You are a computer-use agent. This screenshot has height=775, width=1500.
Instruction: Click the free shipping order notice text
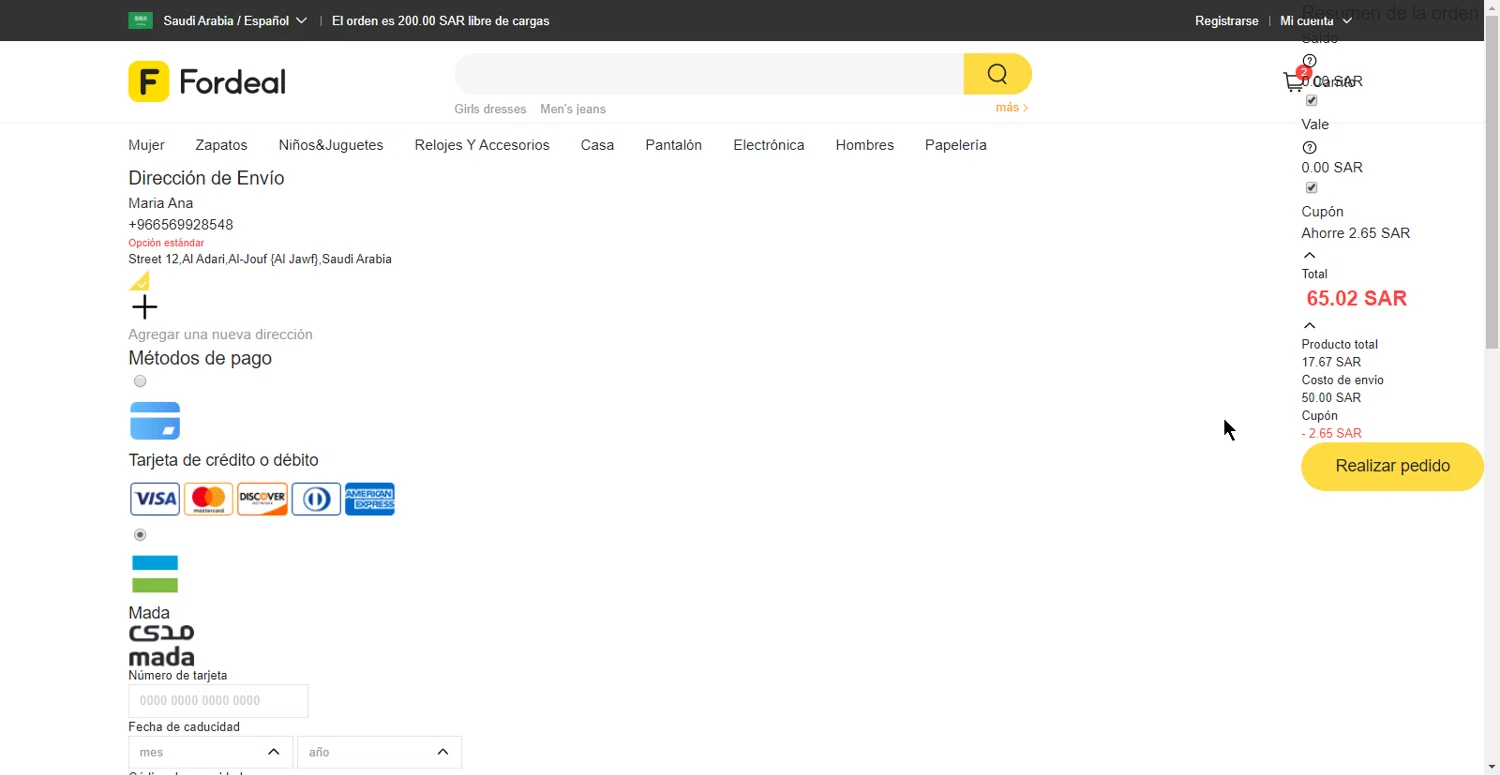click(x=440, y=21)
